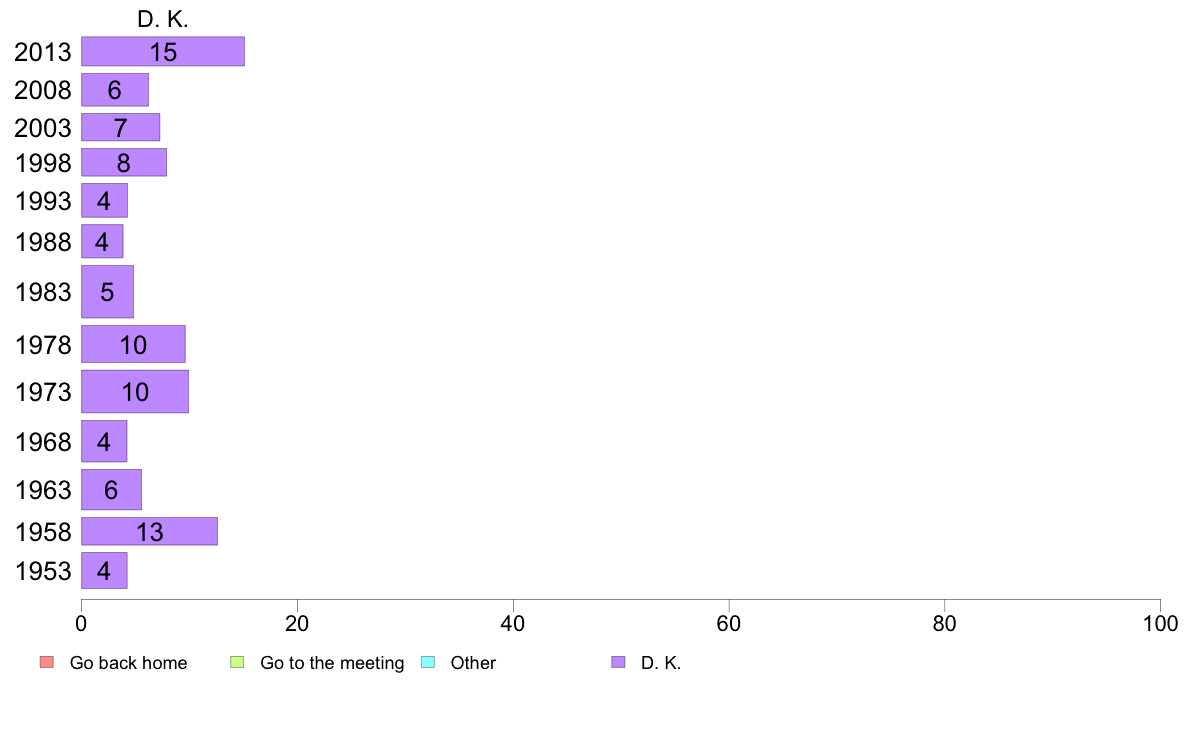Click the purple D. K. legend swatch

618,662
